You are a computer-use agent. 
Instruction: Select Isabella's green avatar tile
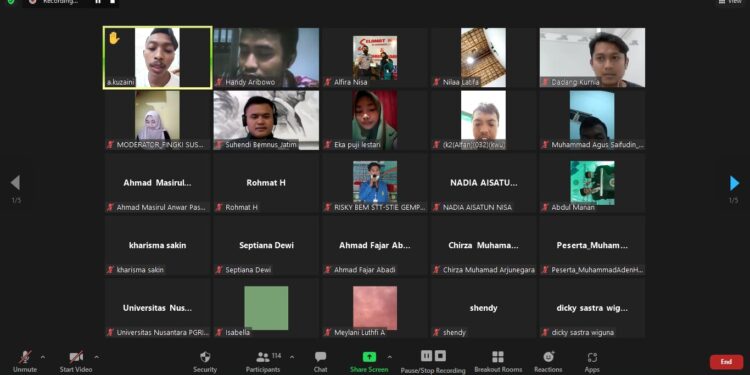pyautogui.click(x=266, y=308)
